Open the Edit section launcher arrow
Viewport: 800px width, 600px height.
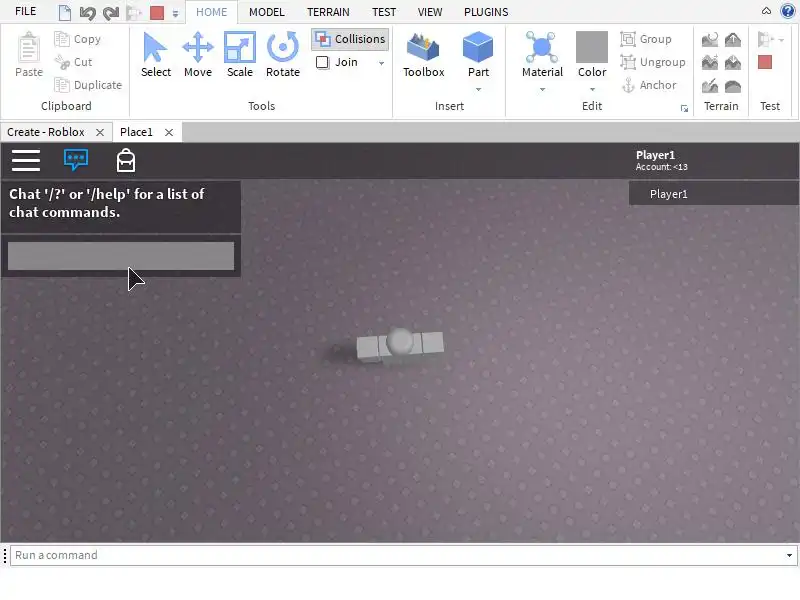(684, 108)
